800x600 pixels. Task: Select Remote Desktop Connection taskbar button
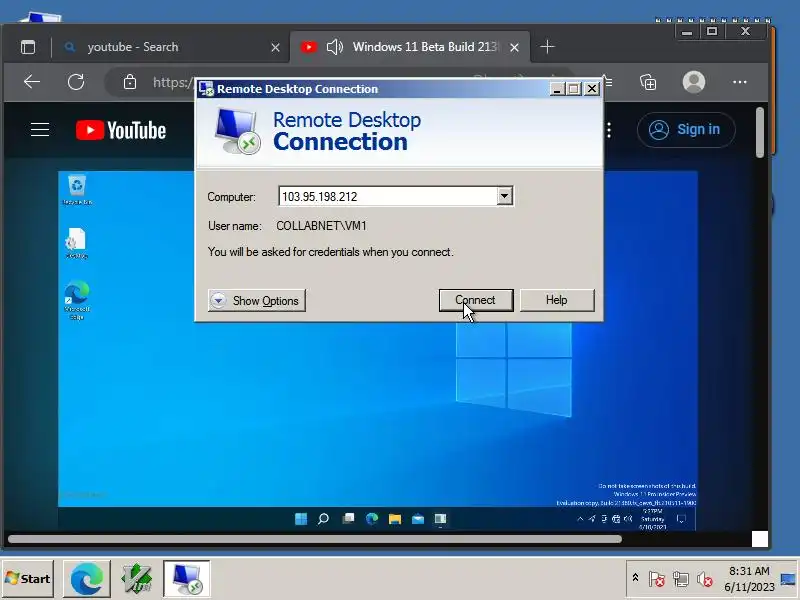point(186,579)
